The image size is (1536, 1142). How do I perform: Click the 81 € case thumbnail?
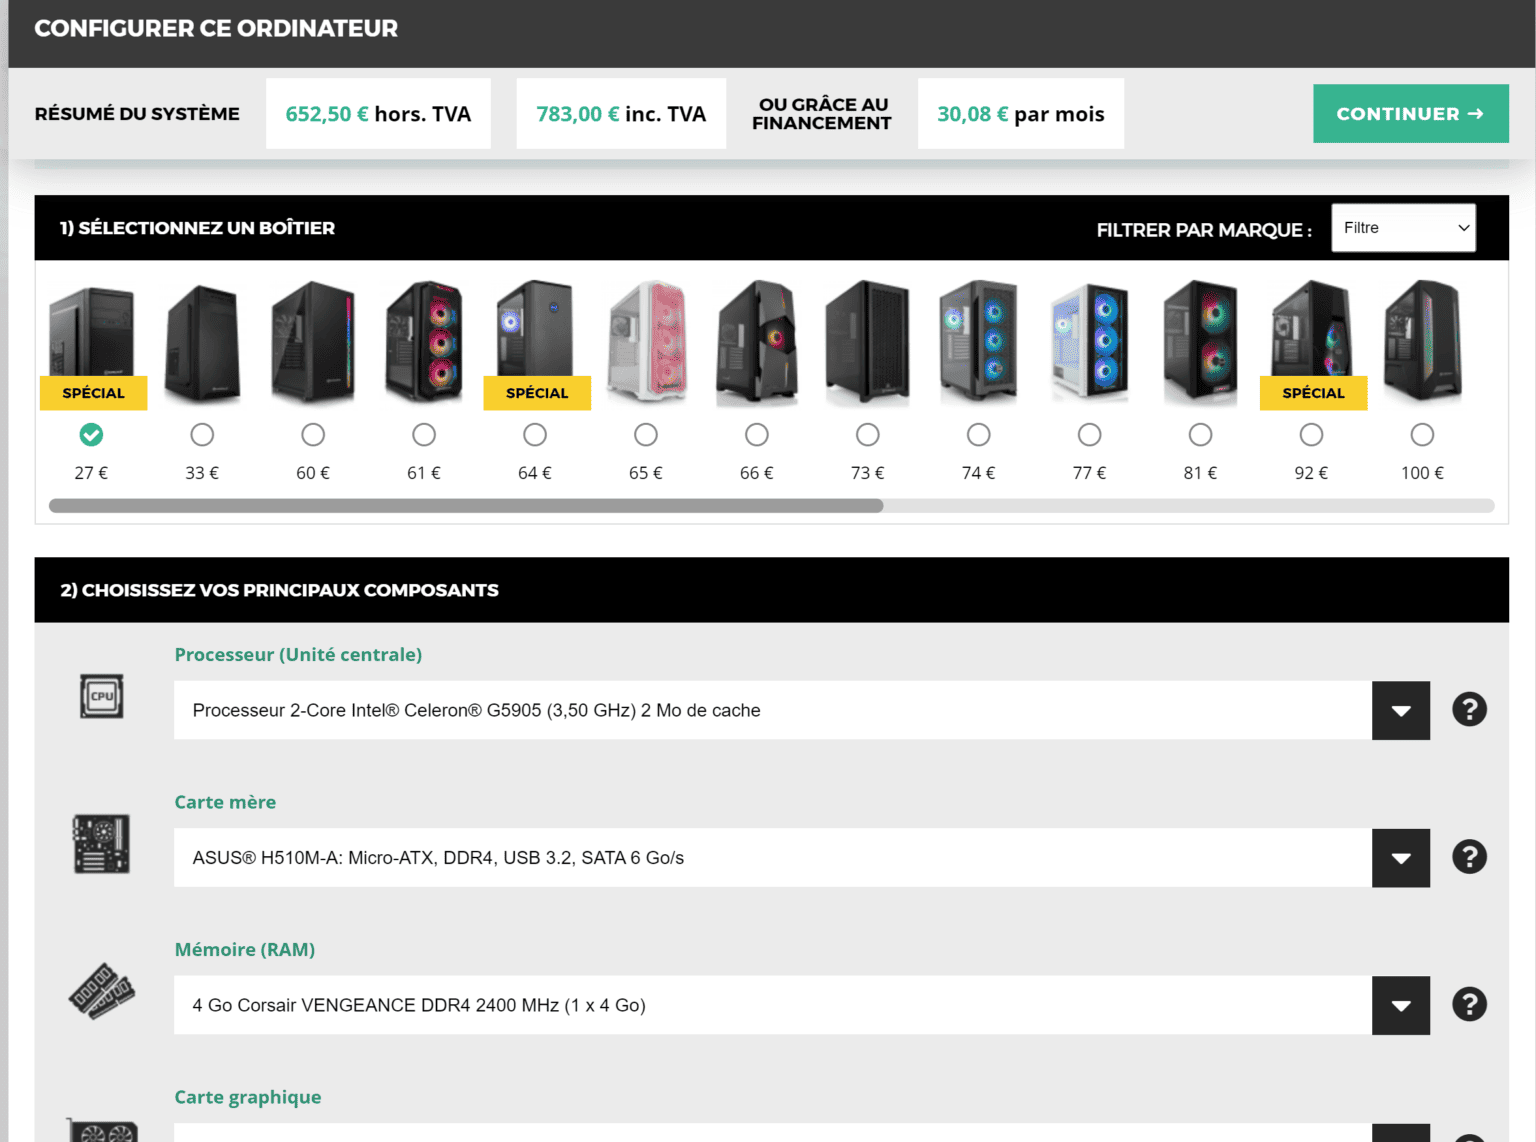coord(1201,342)
